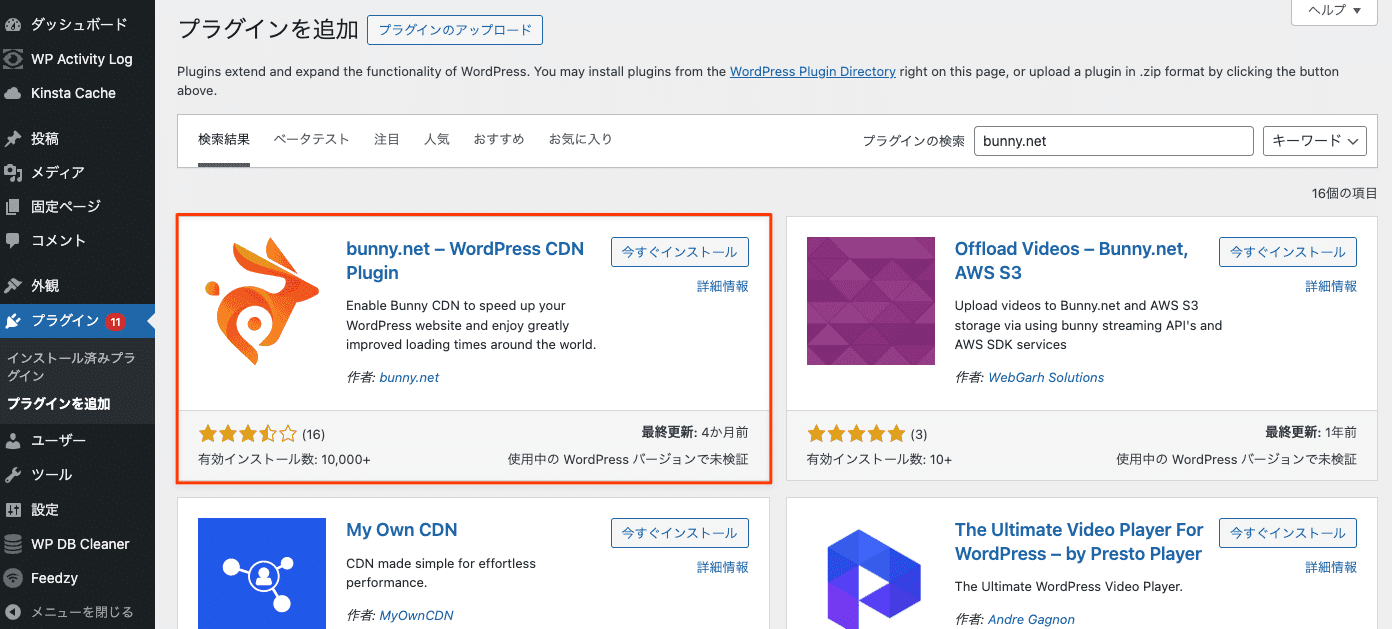Image resolution: width=1392 pixels, height=629 pixels.
Task: Open the キーワード search filter dropdown
Action: pos(1314,140)
